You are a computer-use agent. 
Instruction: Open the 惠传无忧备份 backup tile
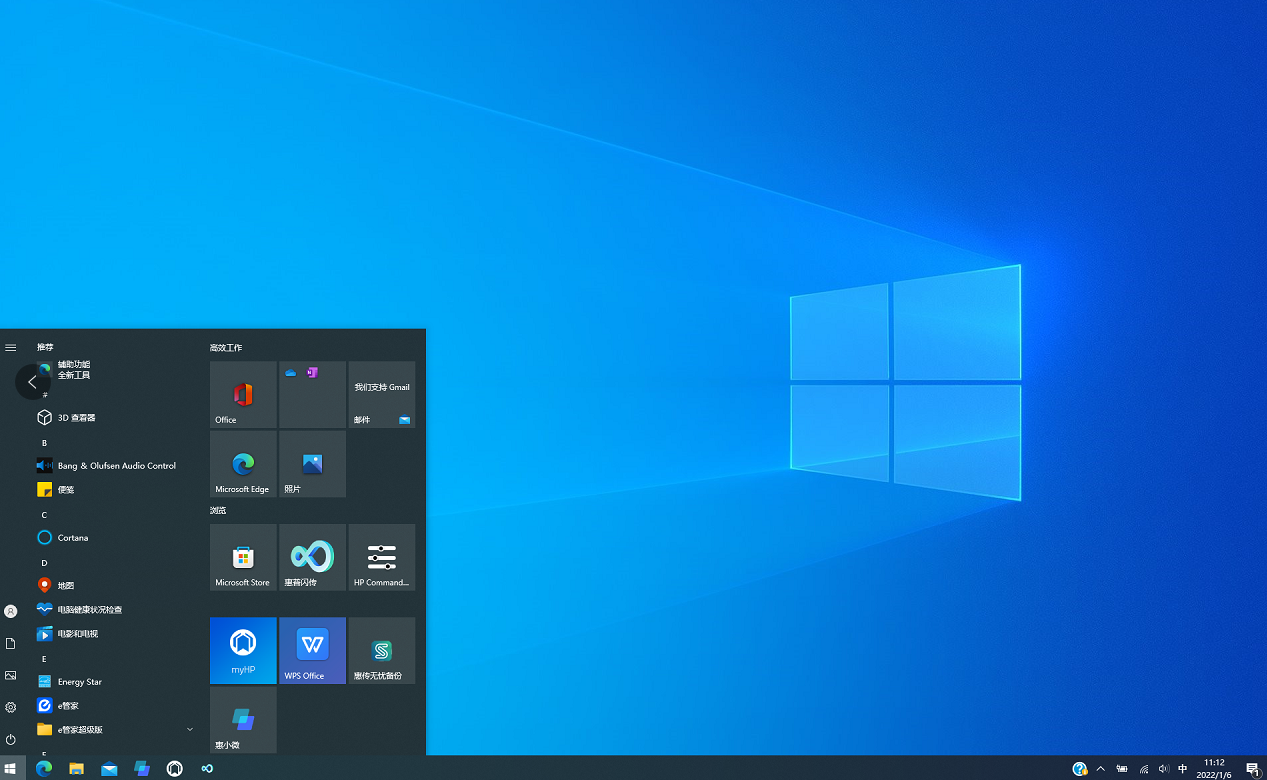(x=382, y=650)
